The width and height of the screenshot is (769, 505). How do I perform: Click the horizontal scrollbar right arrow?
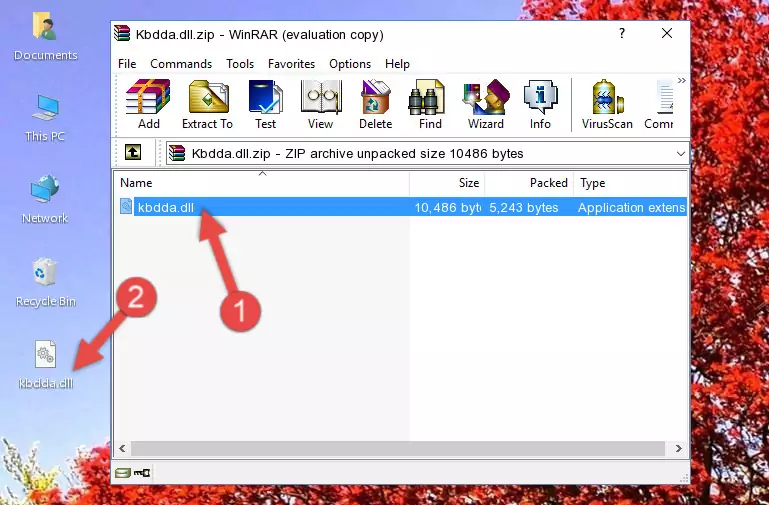point(679,448)
